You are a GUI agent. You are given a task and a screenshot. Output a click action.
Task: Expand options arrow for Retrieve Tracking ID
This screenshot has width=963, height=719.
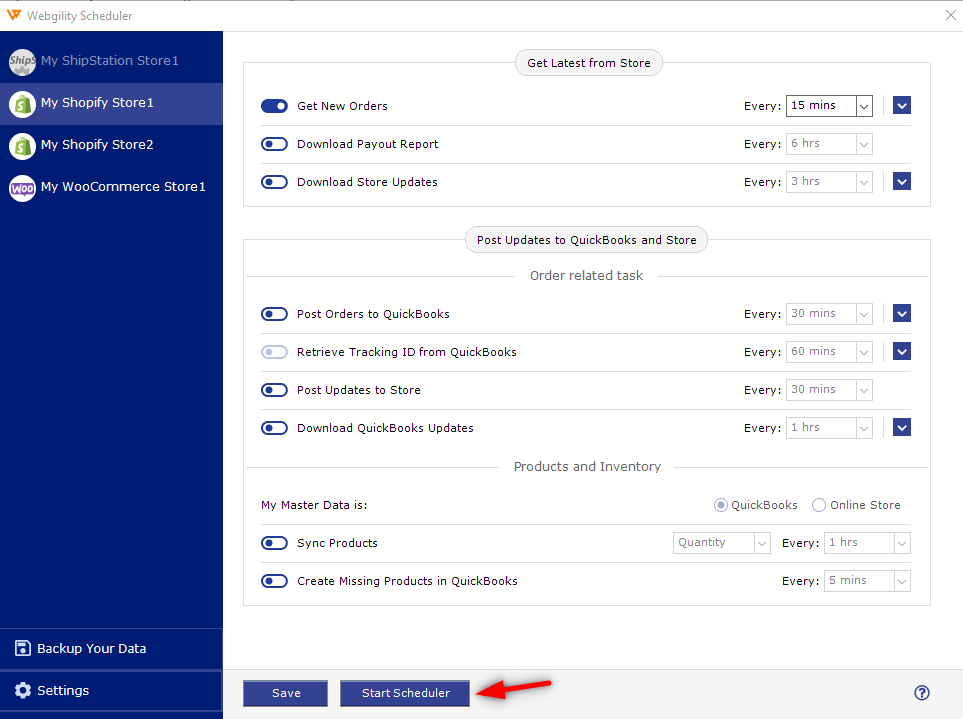(x=902, y=351)
